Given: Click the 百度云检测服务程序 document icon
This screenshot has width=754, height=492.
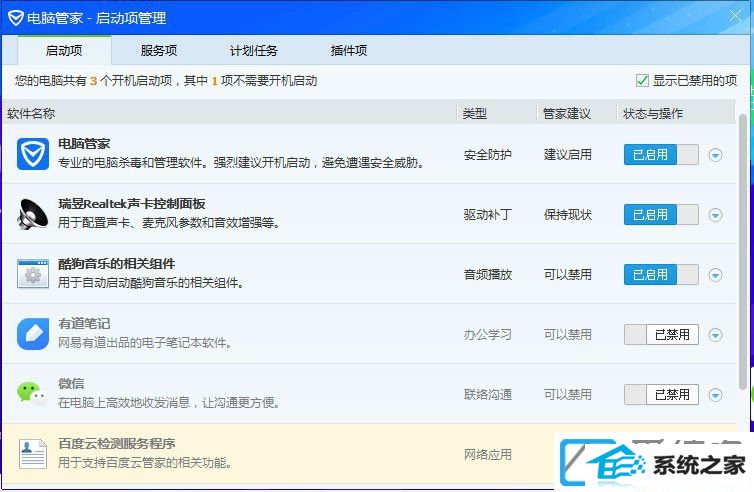Looking at the screenshot, I should coord(33,454).
